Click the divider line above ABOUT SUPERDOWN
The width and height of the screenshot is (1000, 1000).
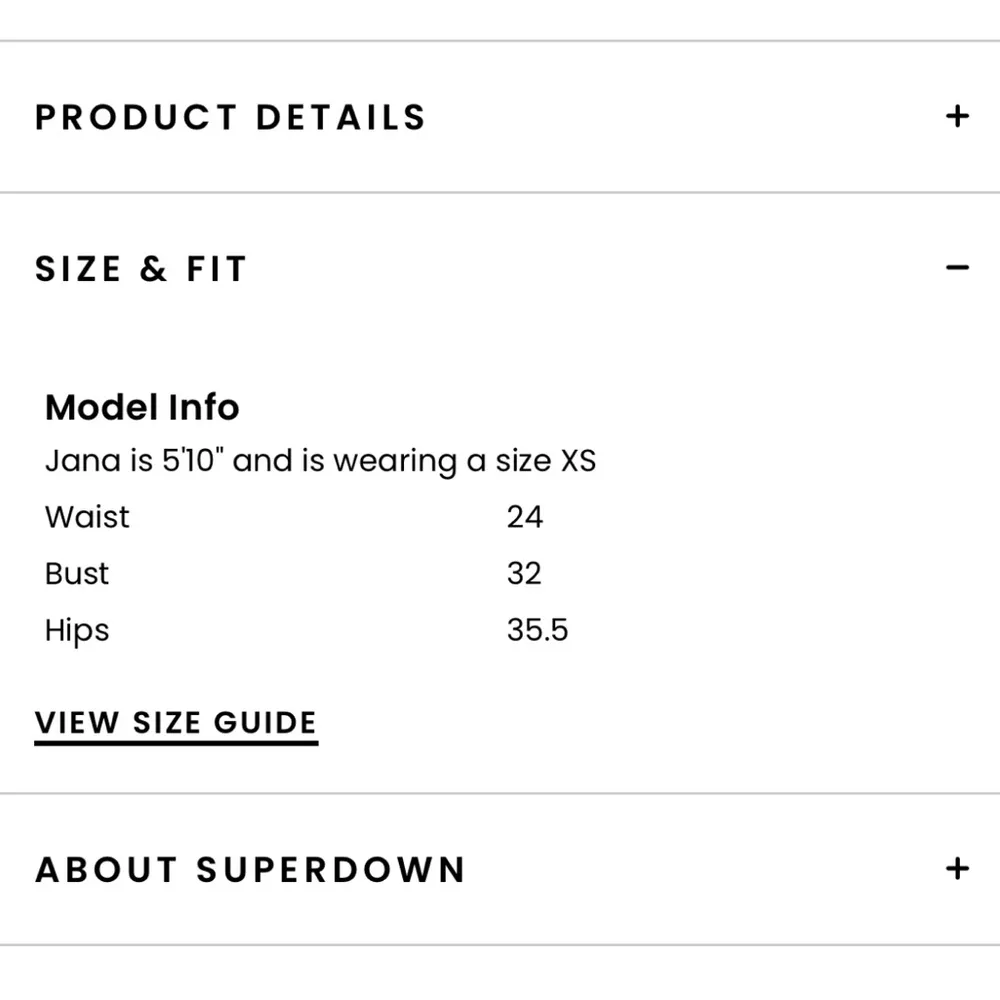(500, 795)
